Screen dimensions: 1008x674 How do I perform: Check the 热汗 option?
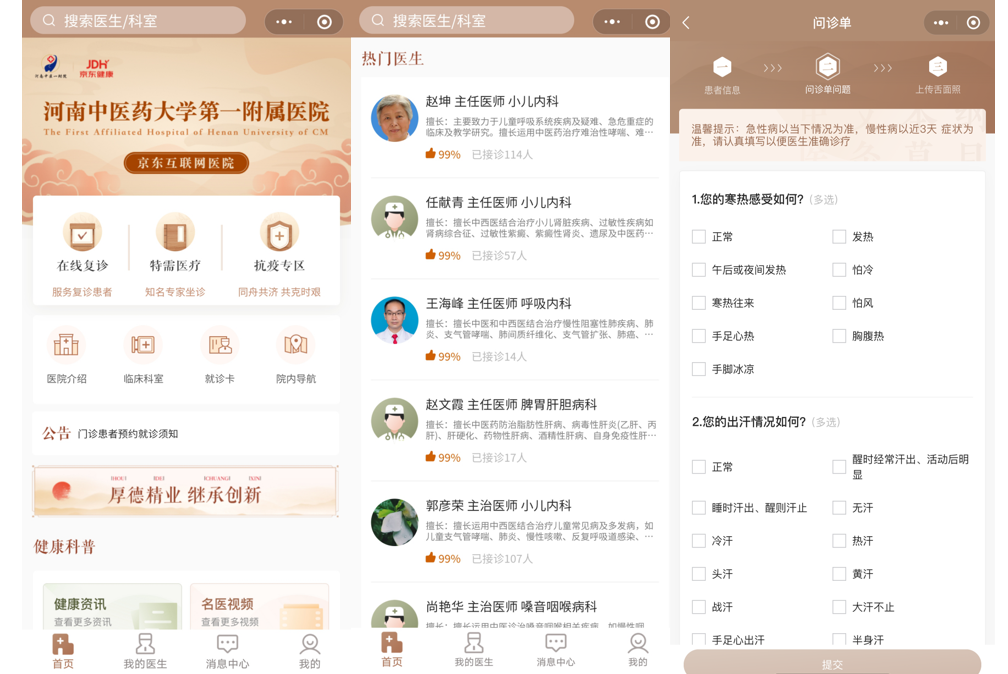point(839,541)
